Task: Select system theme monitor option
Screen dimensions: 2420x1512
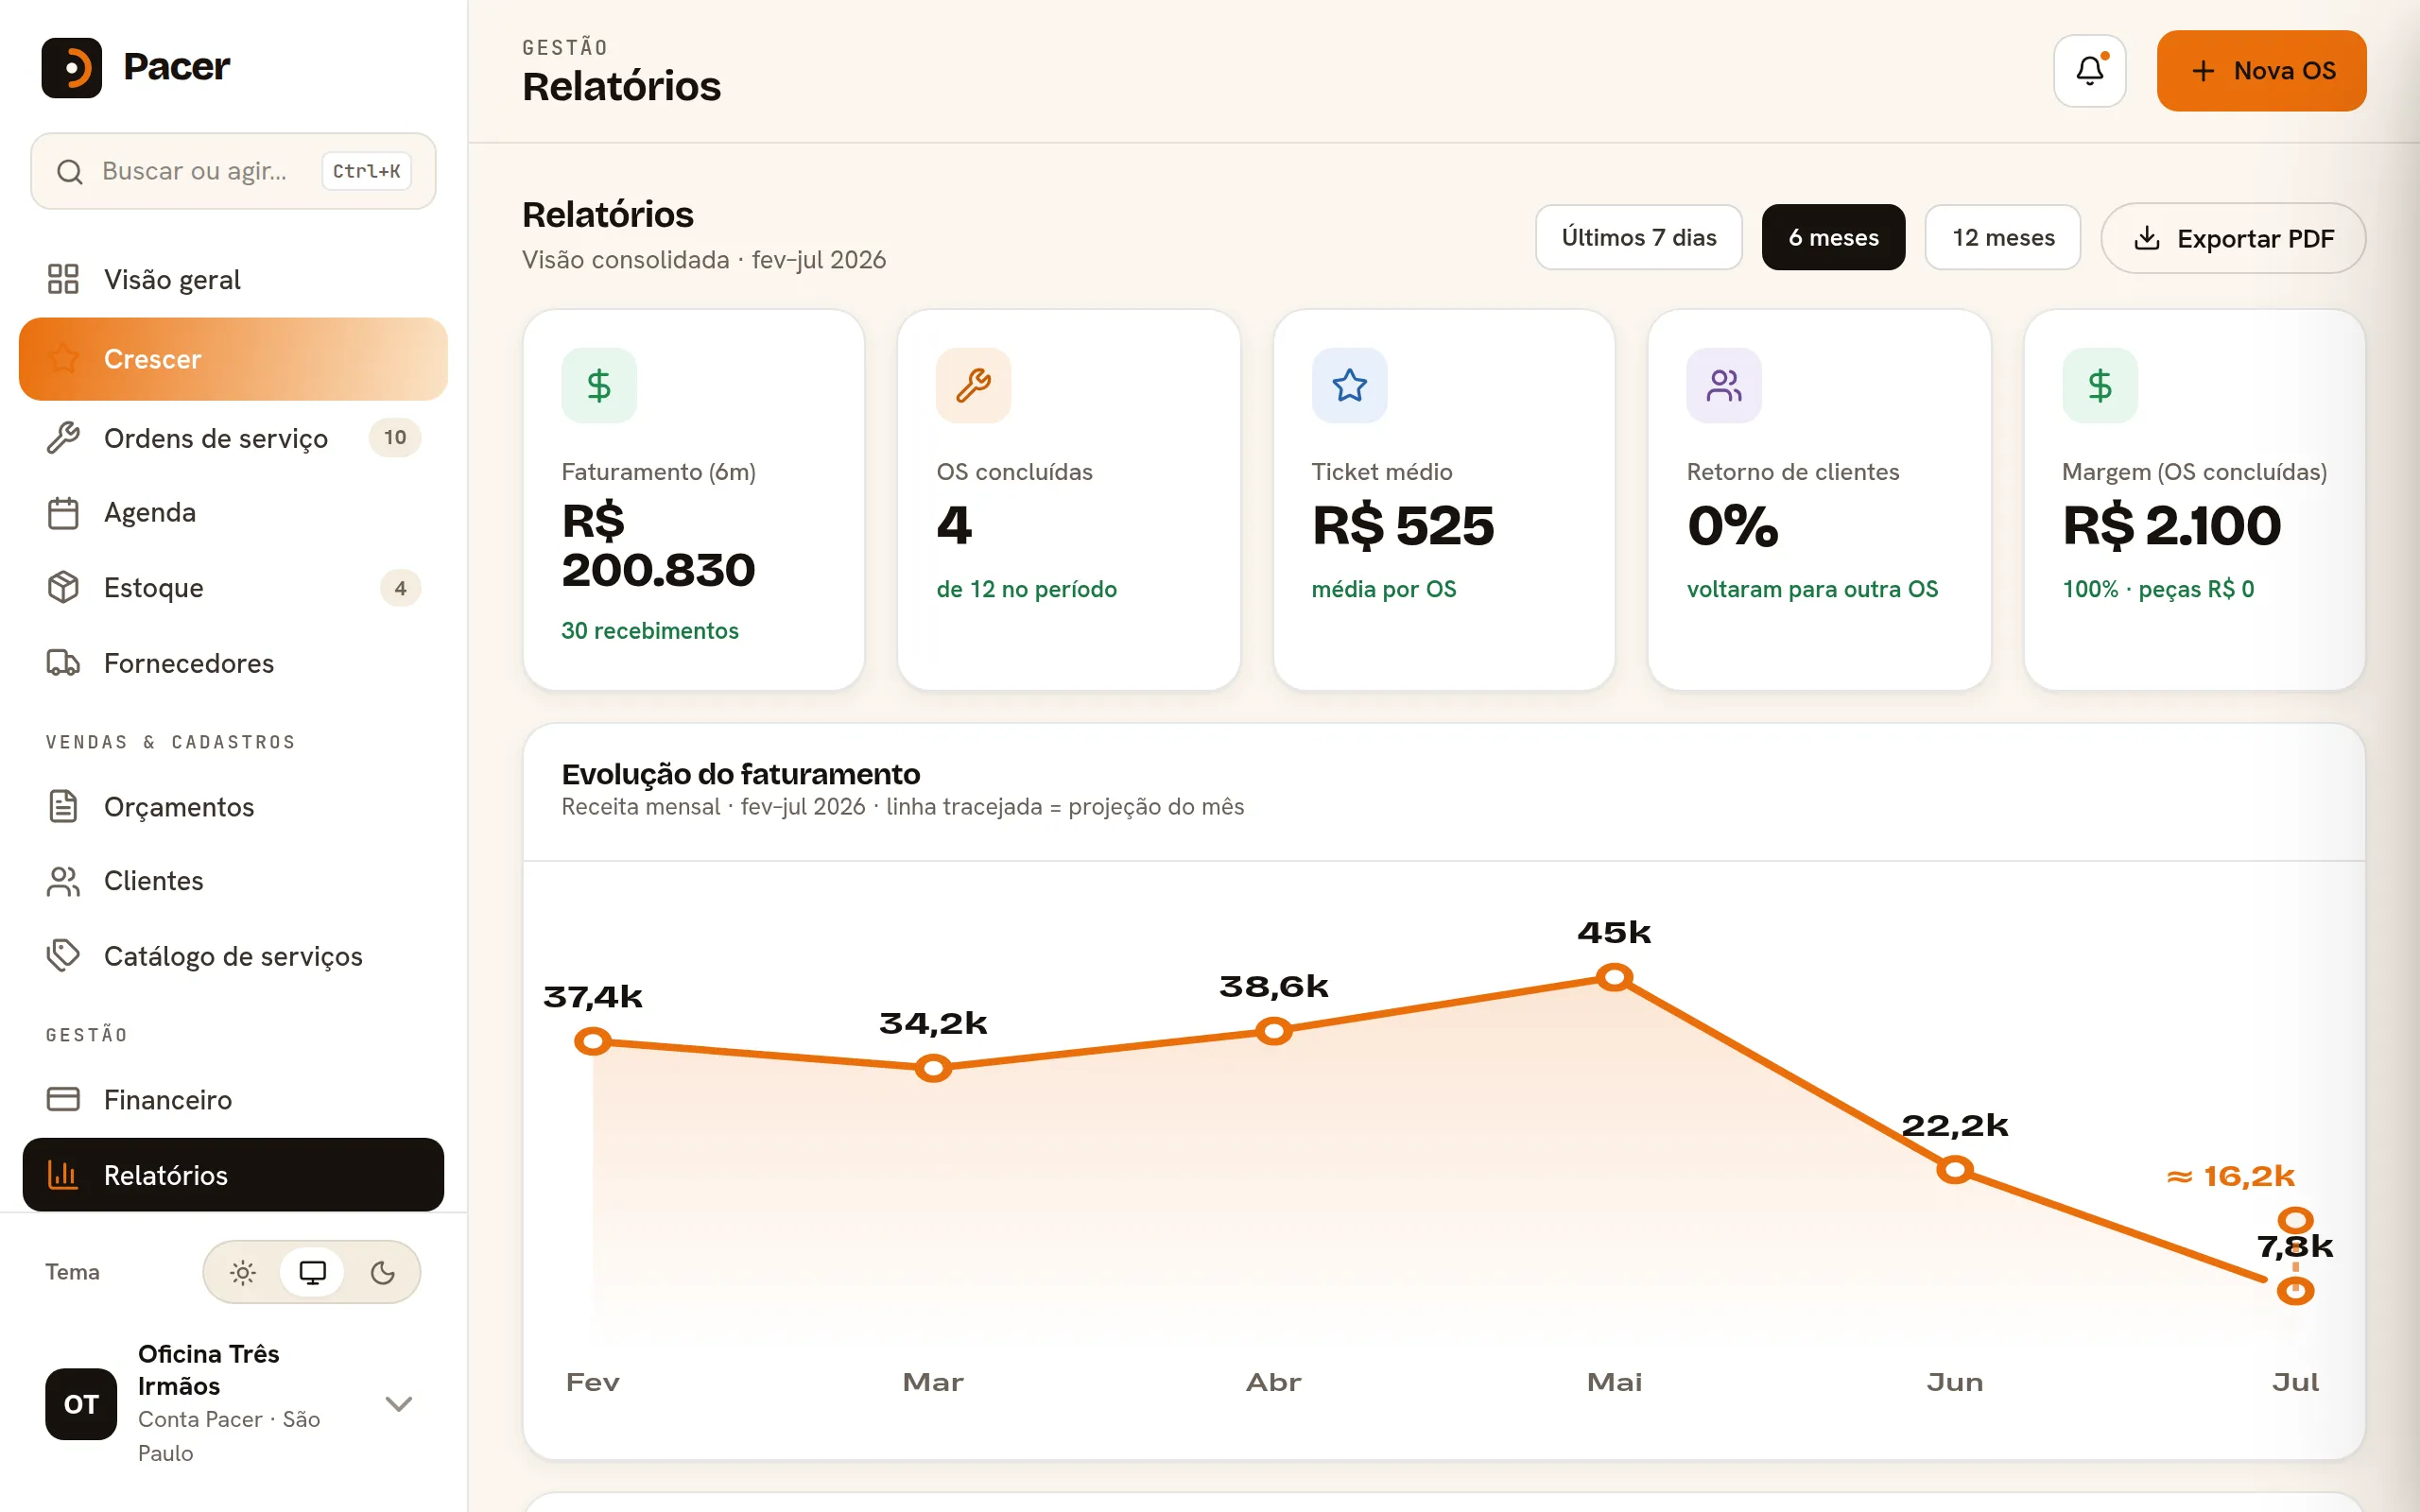Action: [x=312, y=1272]
